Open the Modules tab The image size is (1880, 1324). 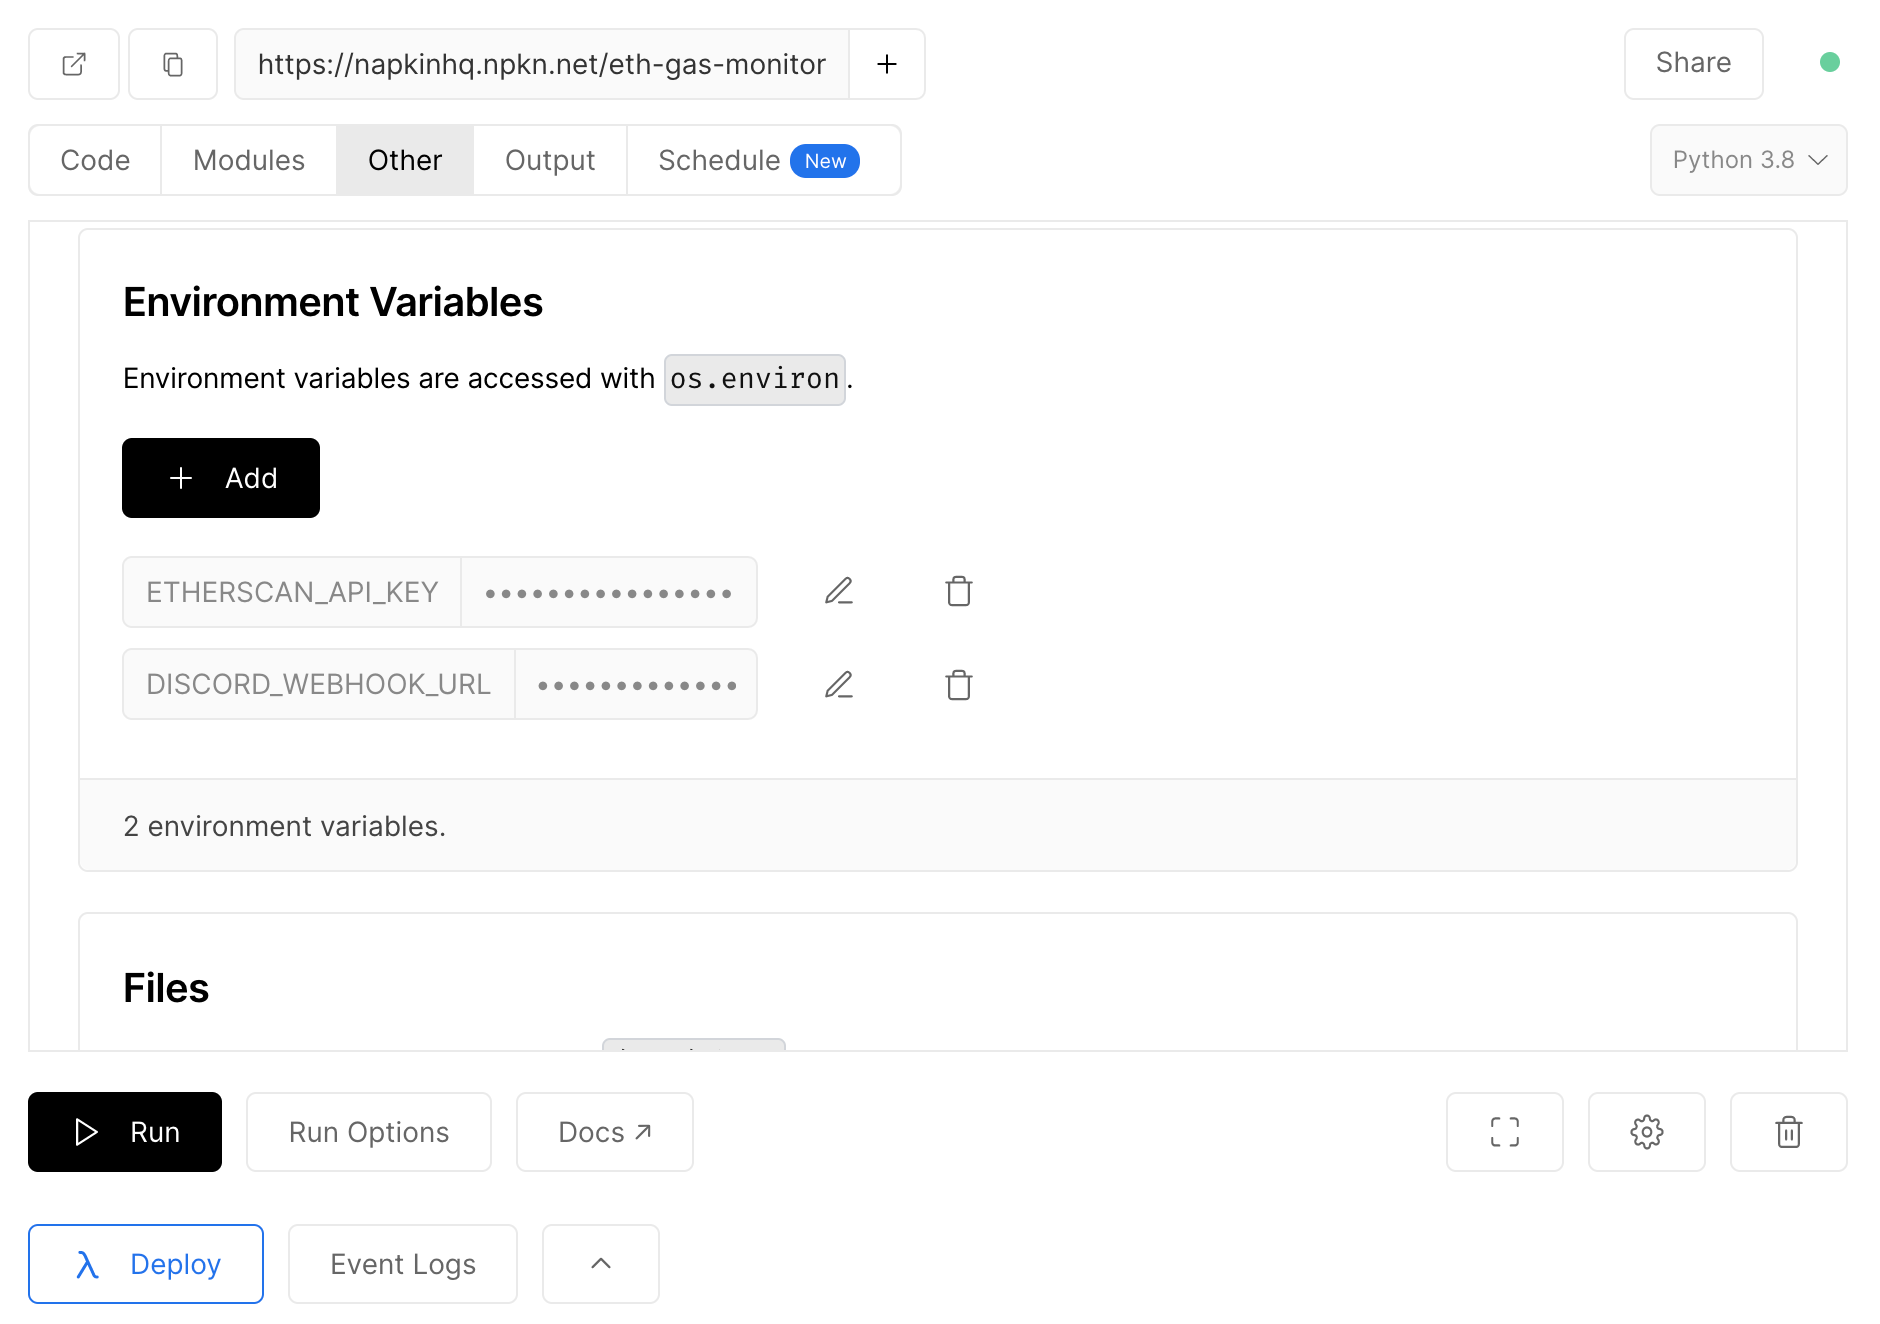click(x=249, y=160)
